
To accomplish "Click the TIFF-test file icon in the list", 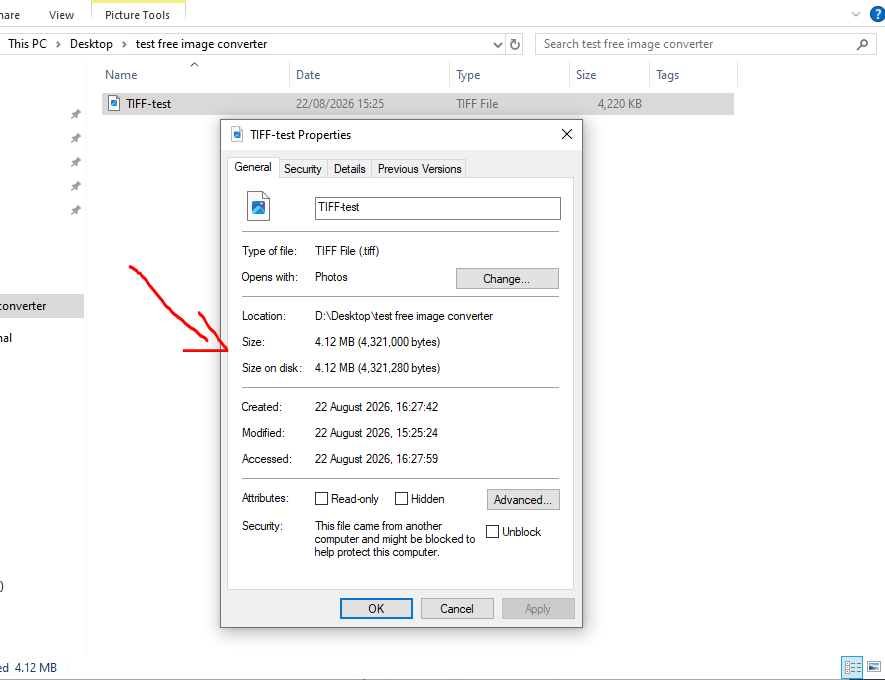I will [x=114, y=103].
